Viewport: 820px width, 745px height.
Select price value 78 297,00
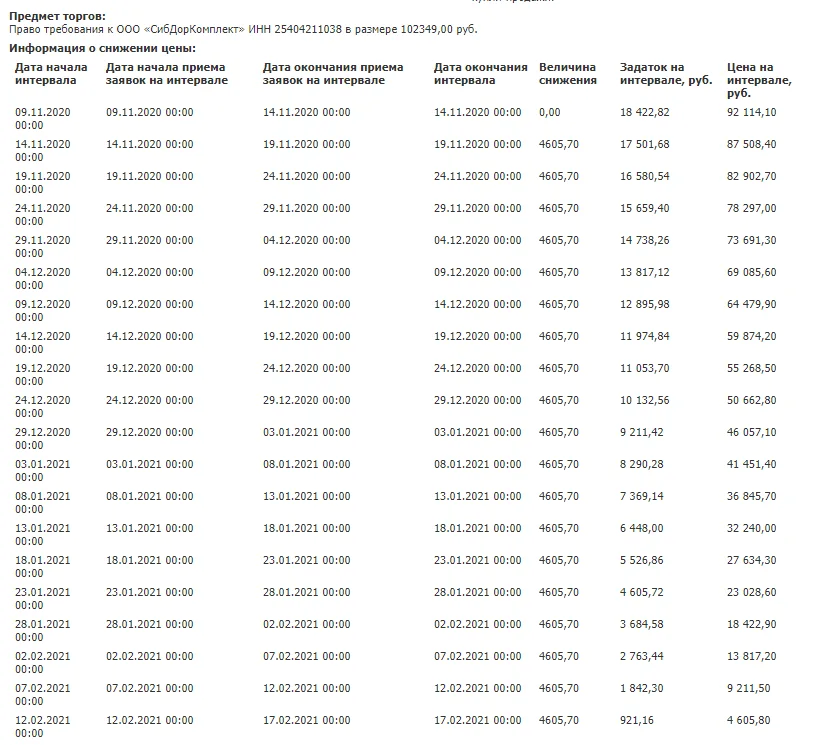point(751,208)
